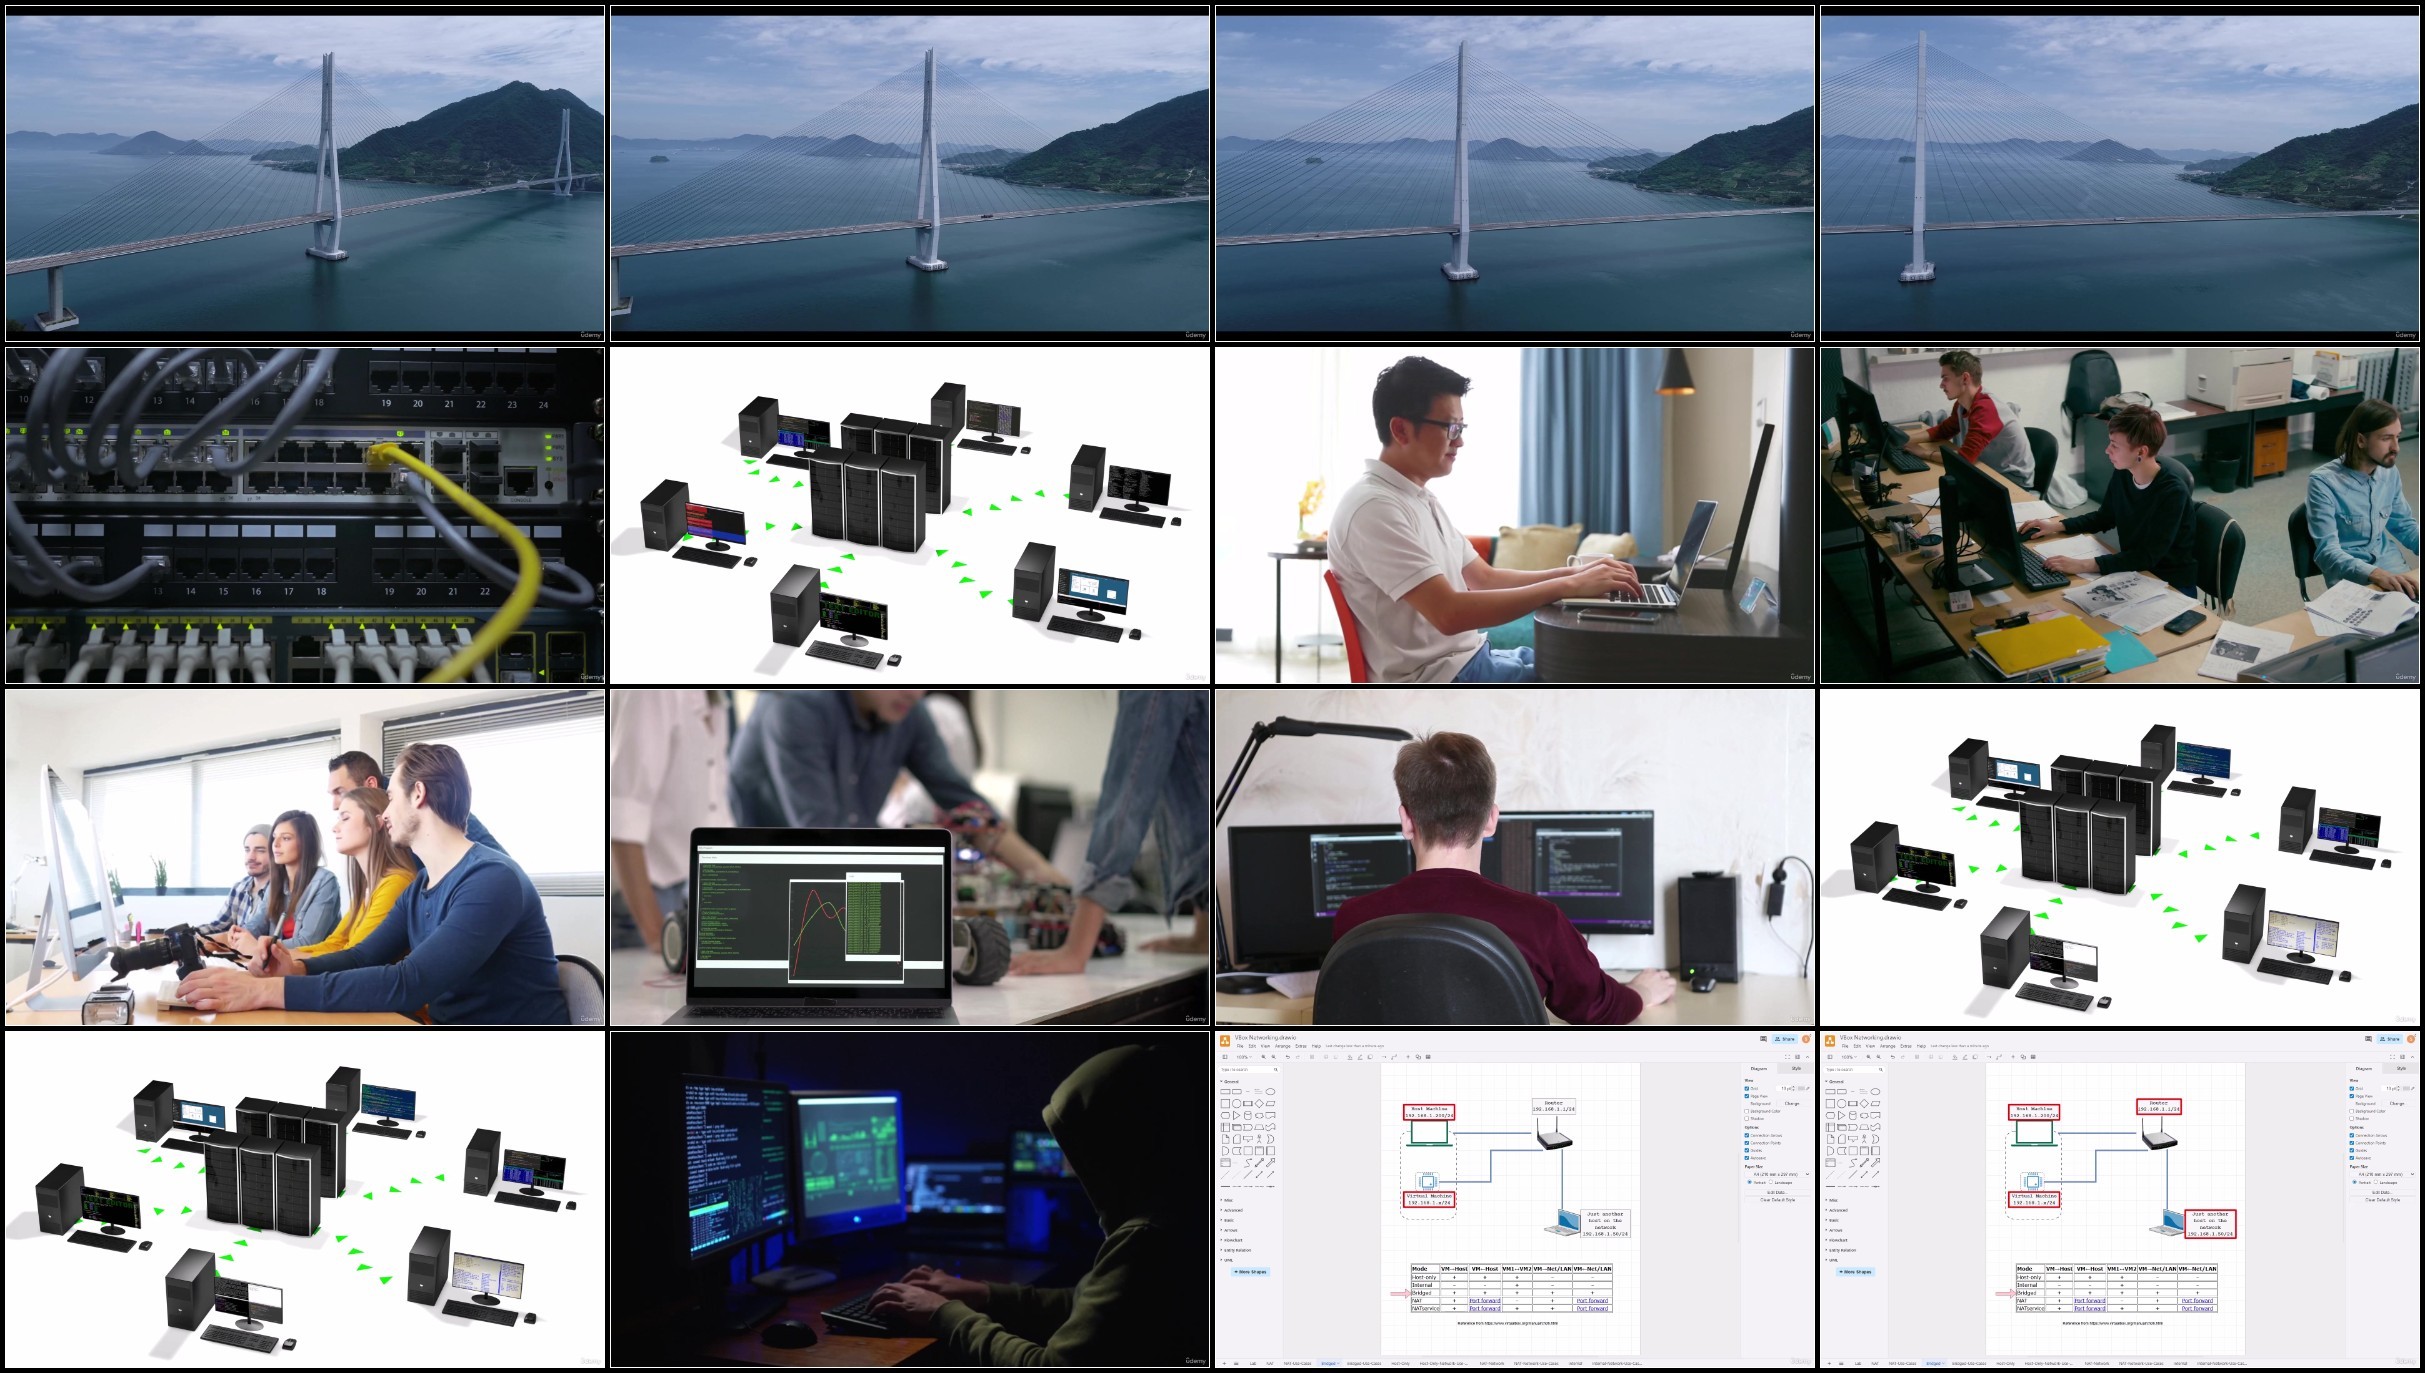
Task: Click comments icon beside Share in left draw.io frame
Action: (x=1764, y=1039)
